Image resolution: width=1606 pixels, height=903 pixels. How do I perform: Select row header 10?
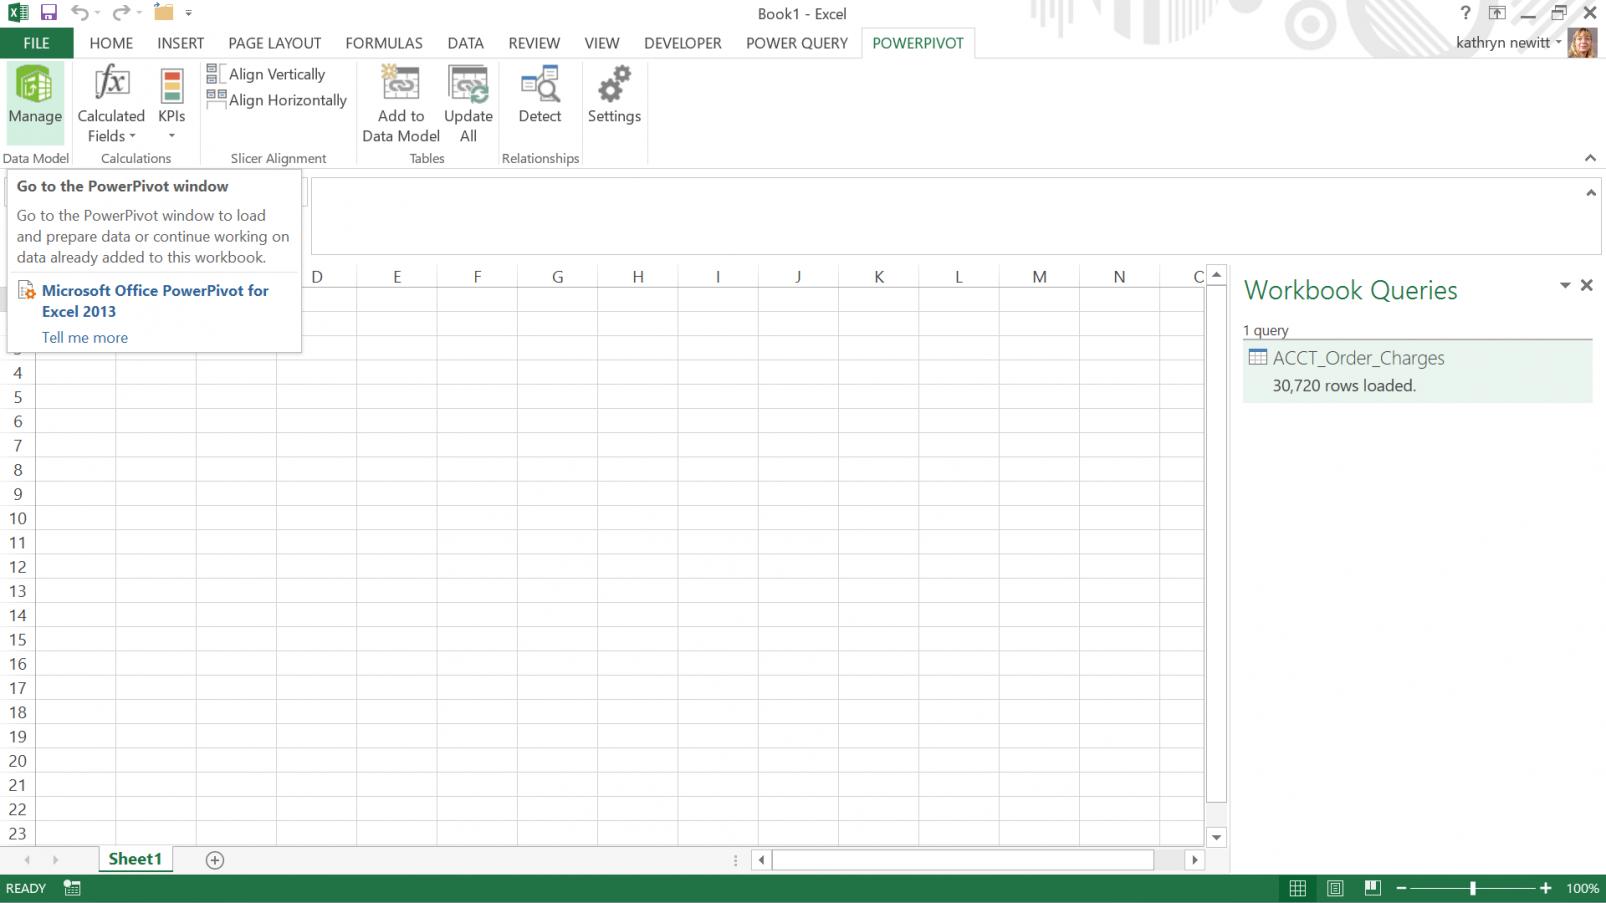17,518
